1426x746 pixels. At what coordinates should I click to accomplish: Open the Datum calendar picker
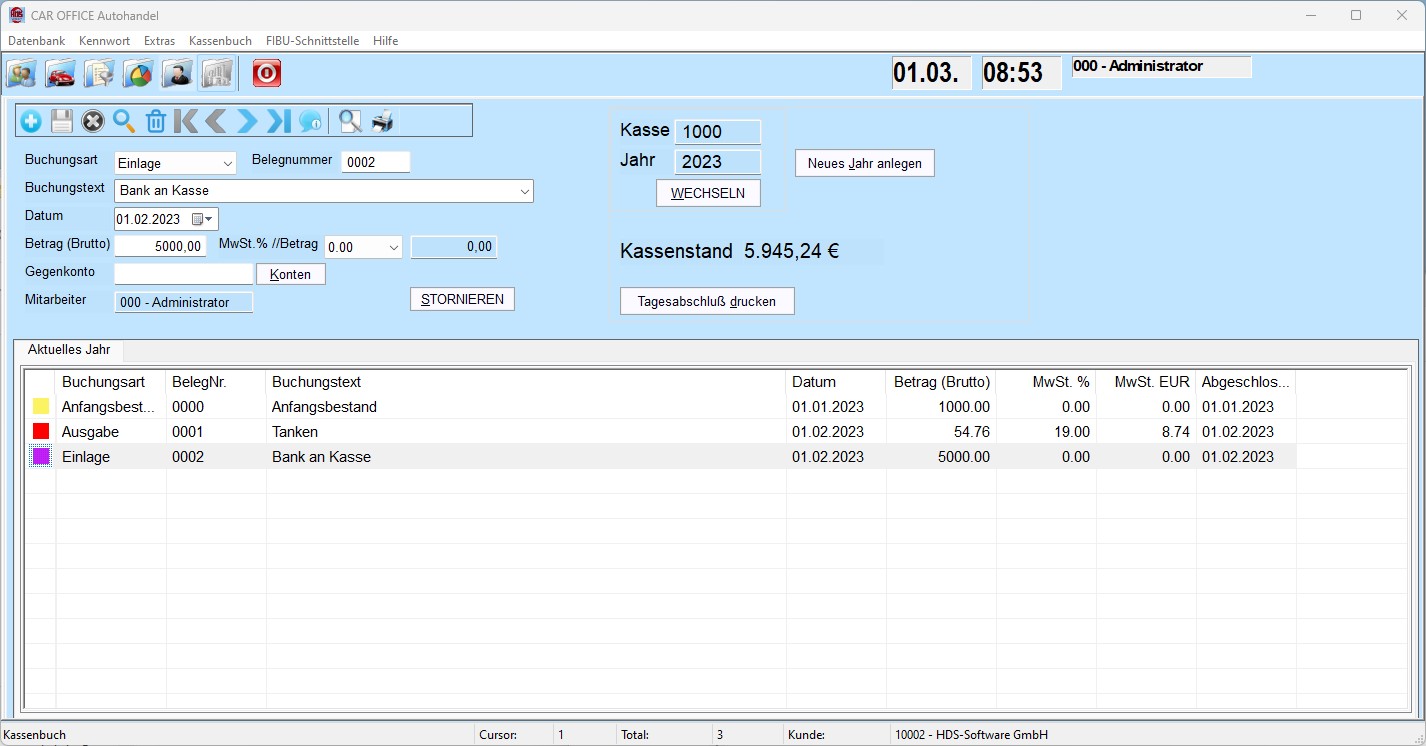click(202, 219)
